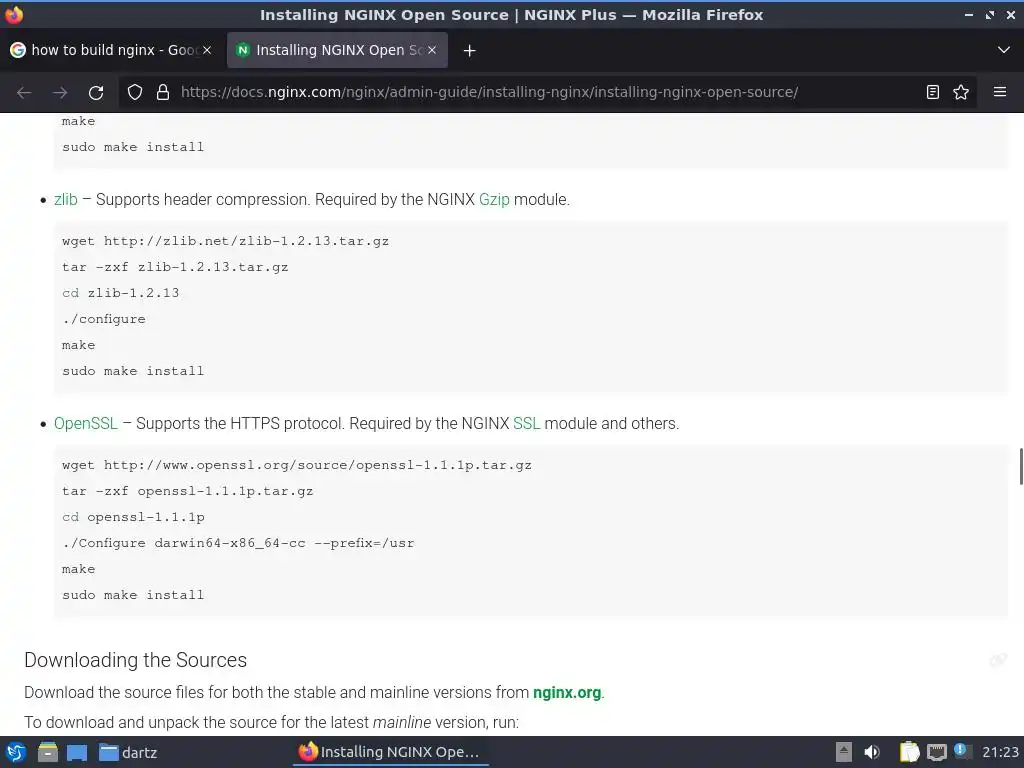Go forward with the forward arrow
Viewport: 1024px width, 768px height.
click(x=60, y=93)
